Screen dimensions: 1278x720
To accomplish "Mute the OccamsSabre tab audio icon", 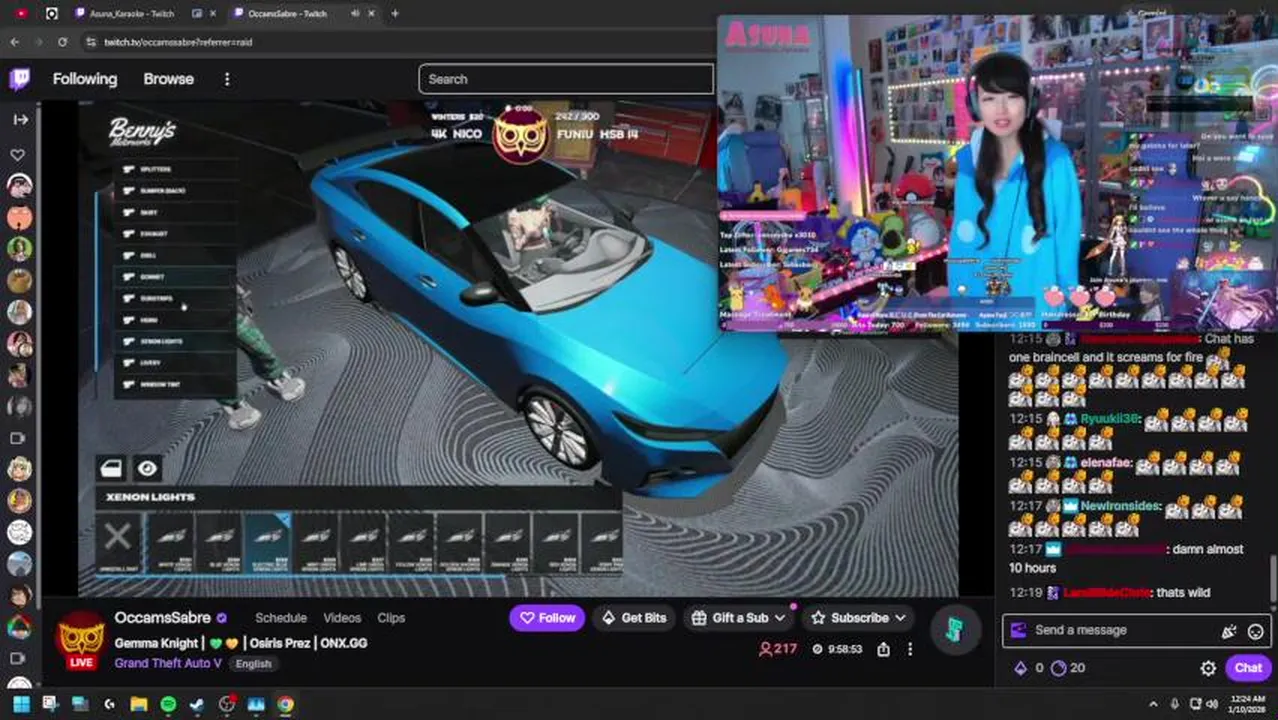I will [x=354, y=13].
